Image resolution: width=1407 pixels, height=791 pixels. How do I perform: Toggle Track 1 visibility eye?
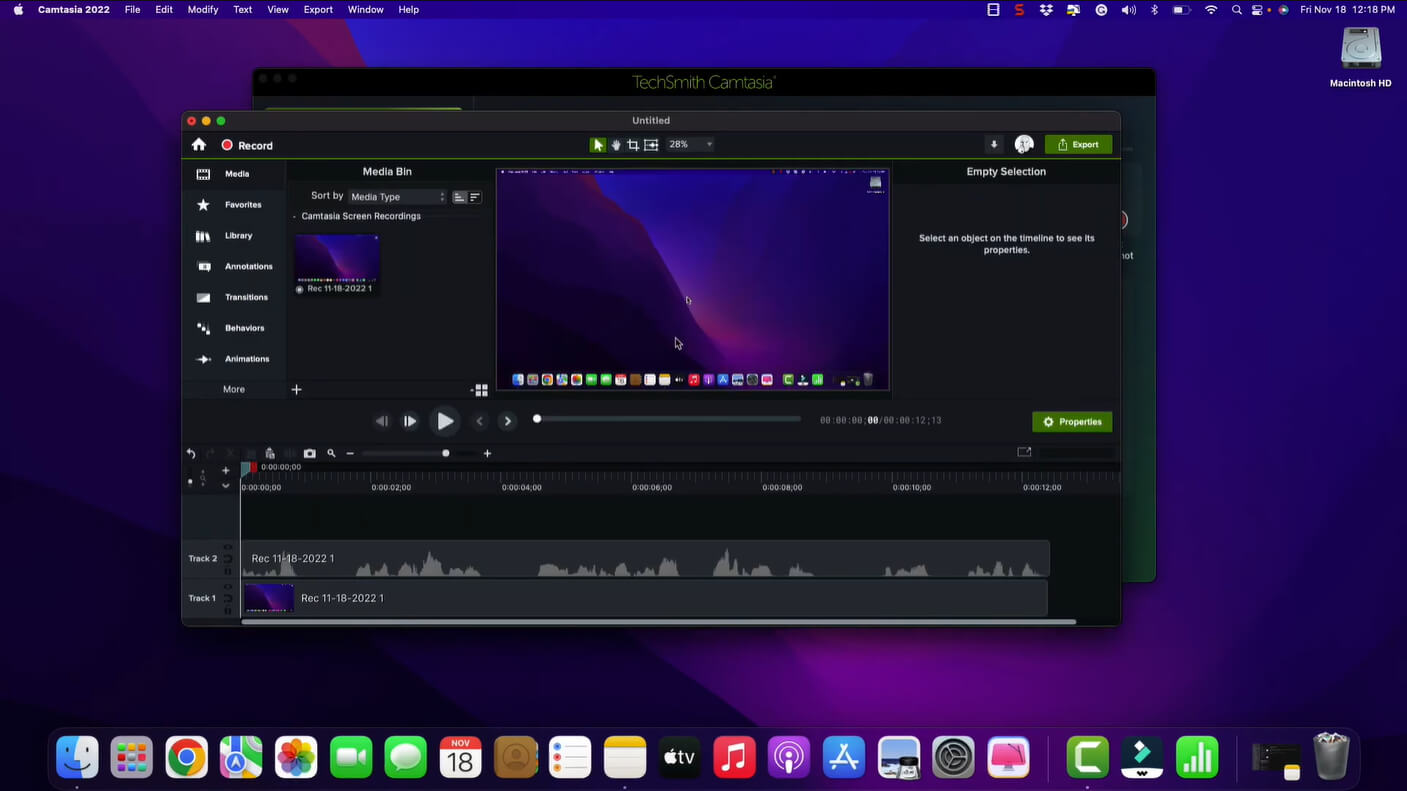(227, 586)
